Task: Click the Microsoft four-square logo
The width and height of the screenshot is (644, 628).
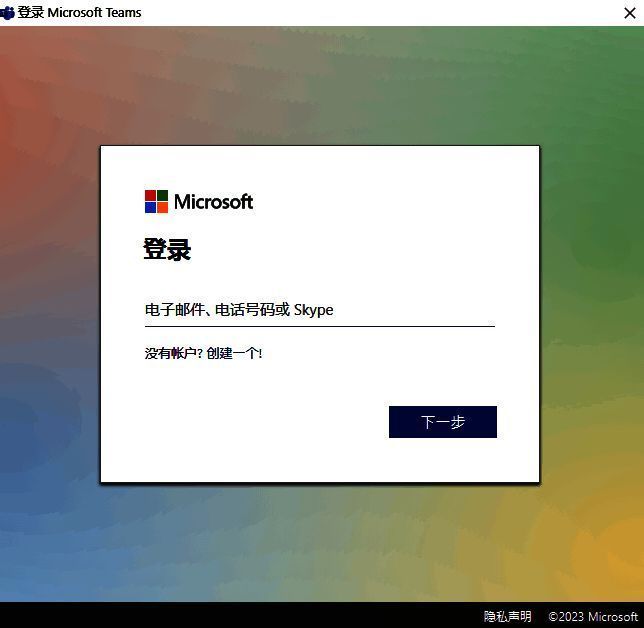Action: click(x=156, y=201)
